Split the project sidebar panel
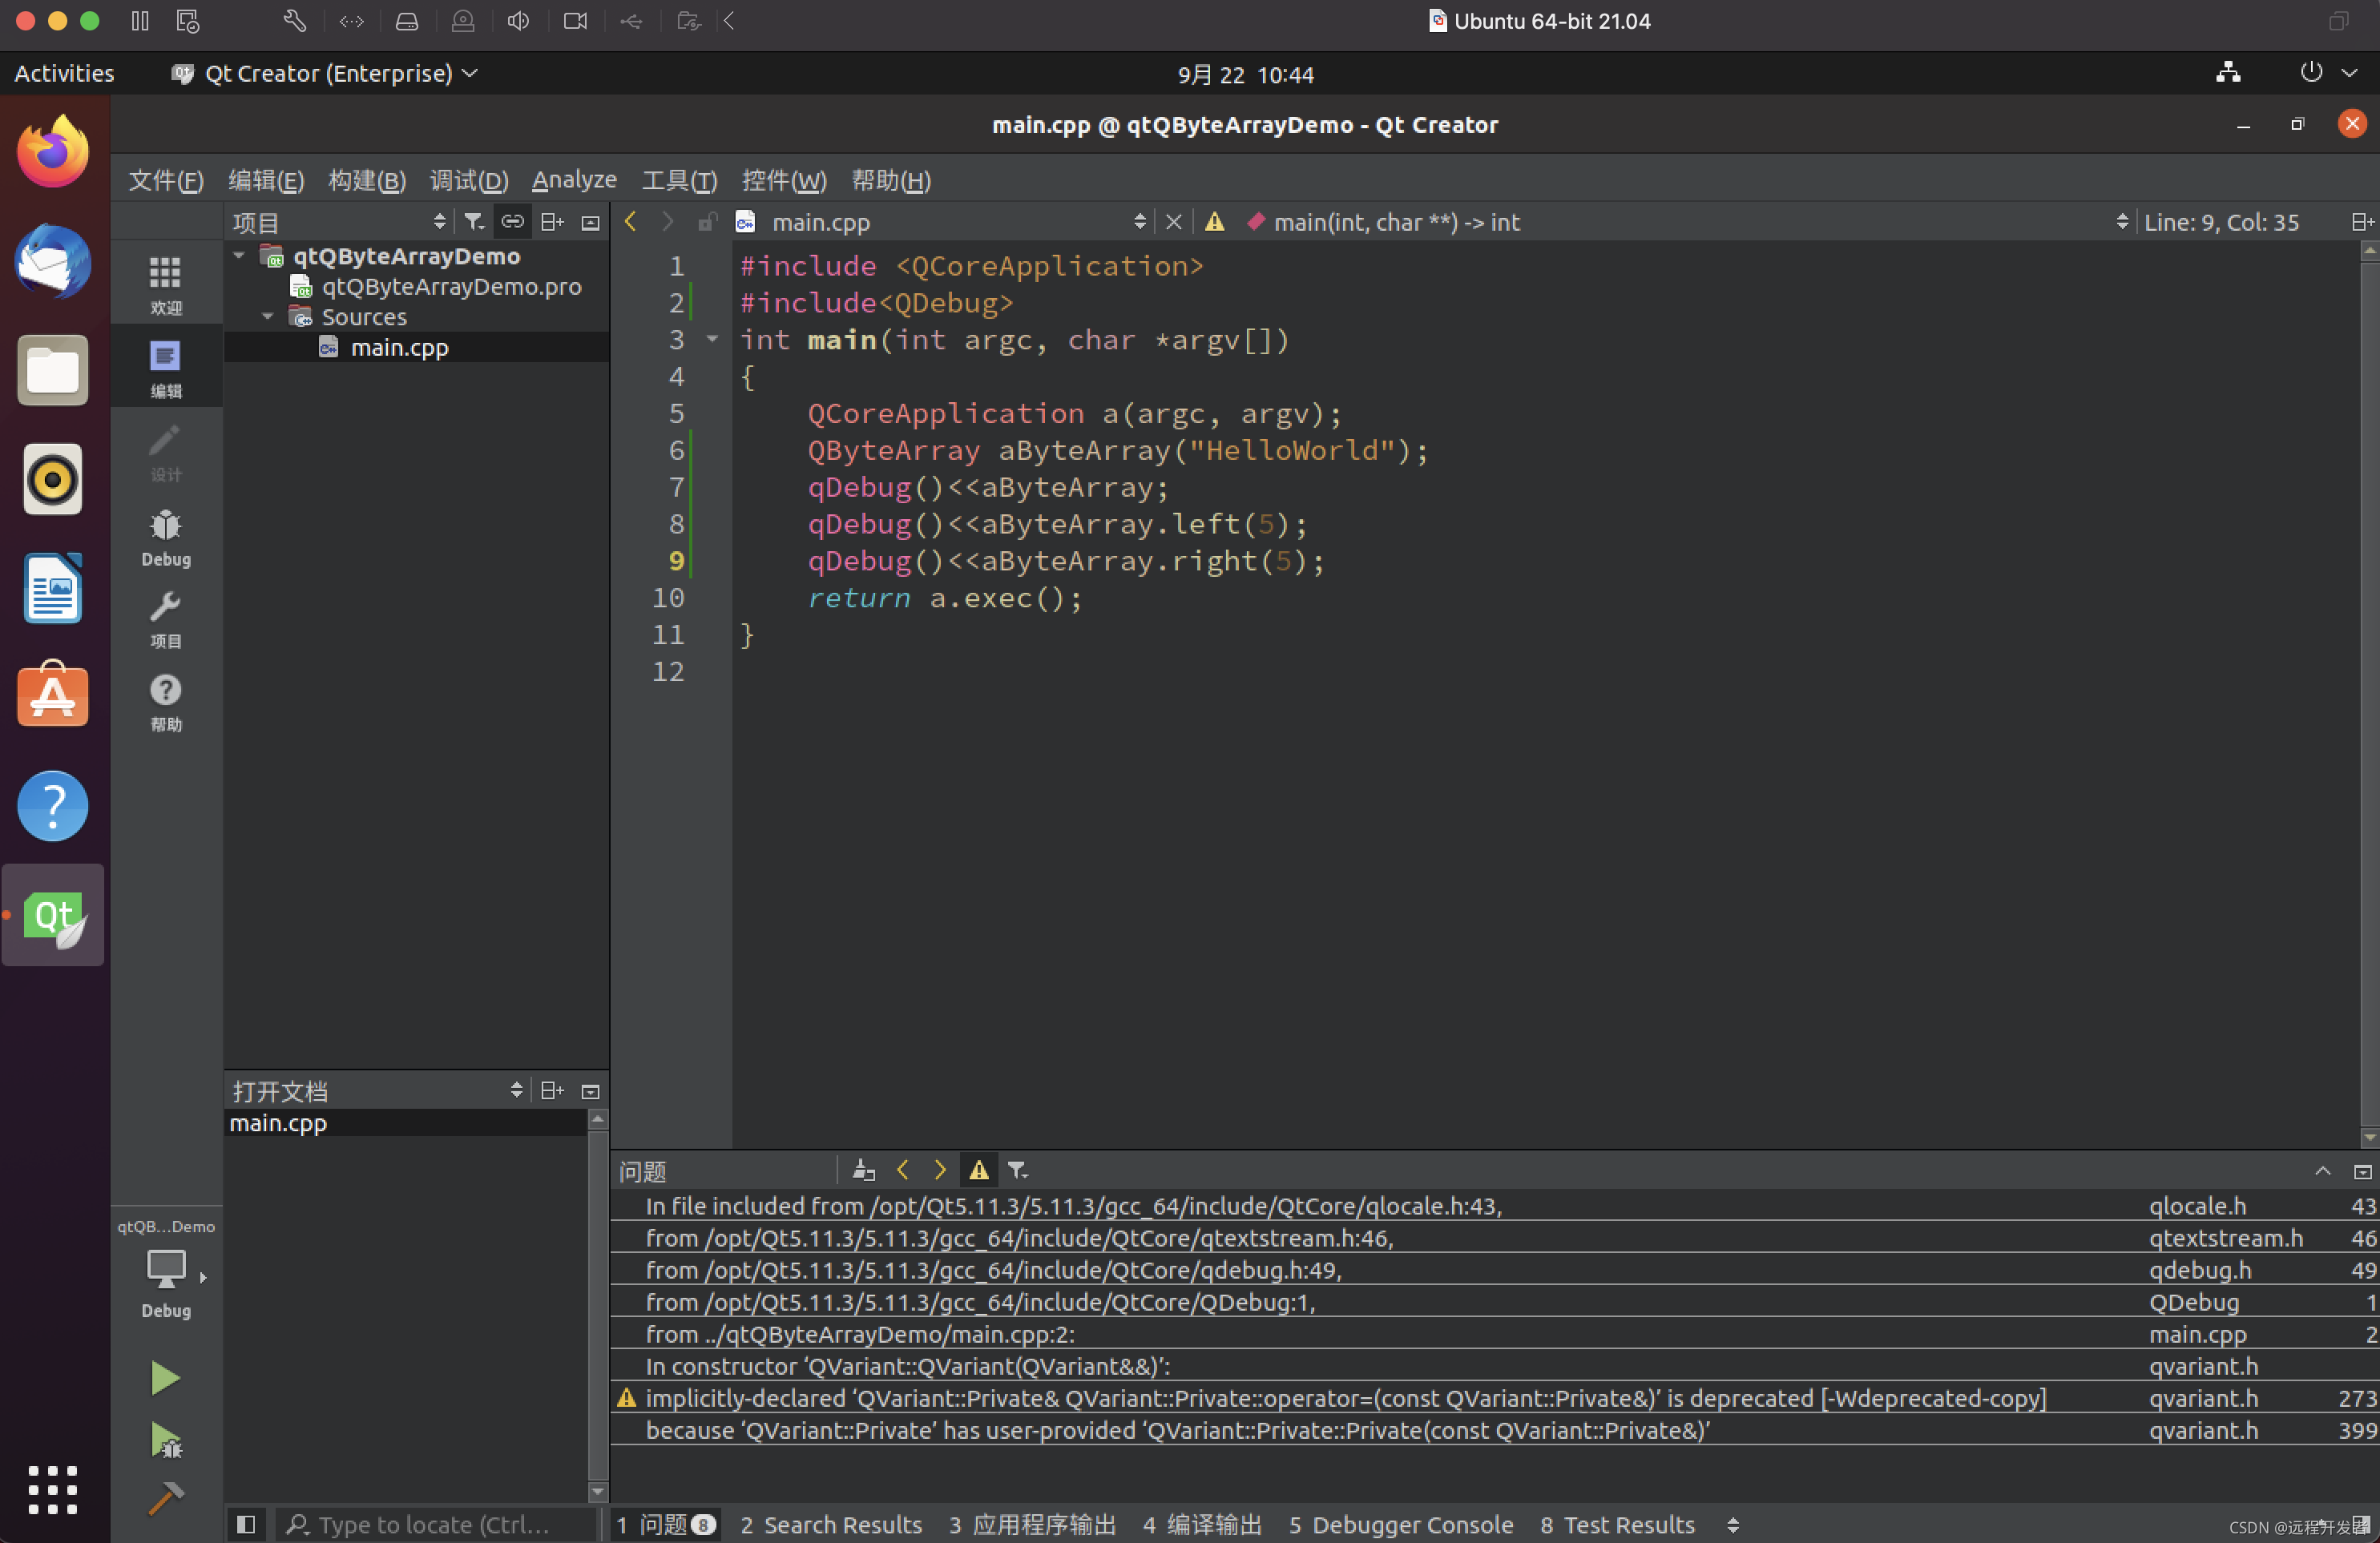Screen dimensions: 2380x1543 click(x=552, y=222)
